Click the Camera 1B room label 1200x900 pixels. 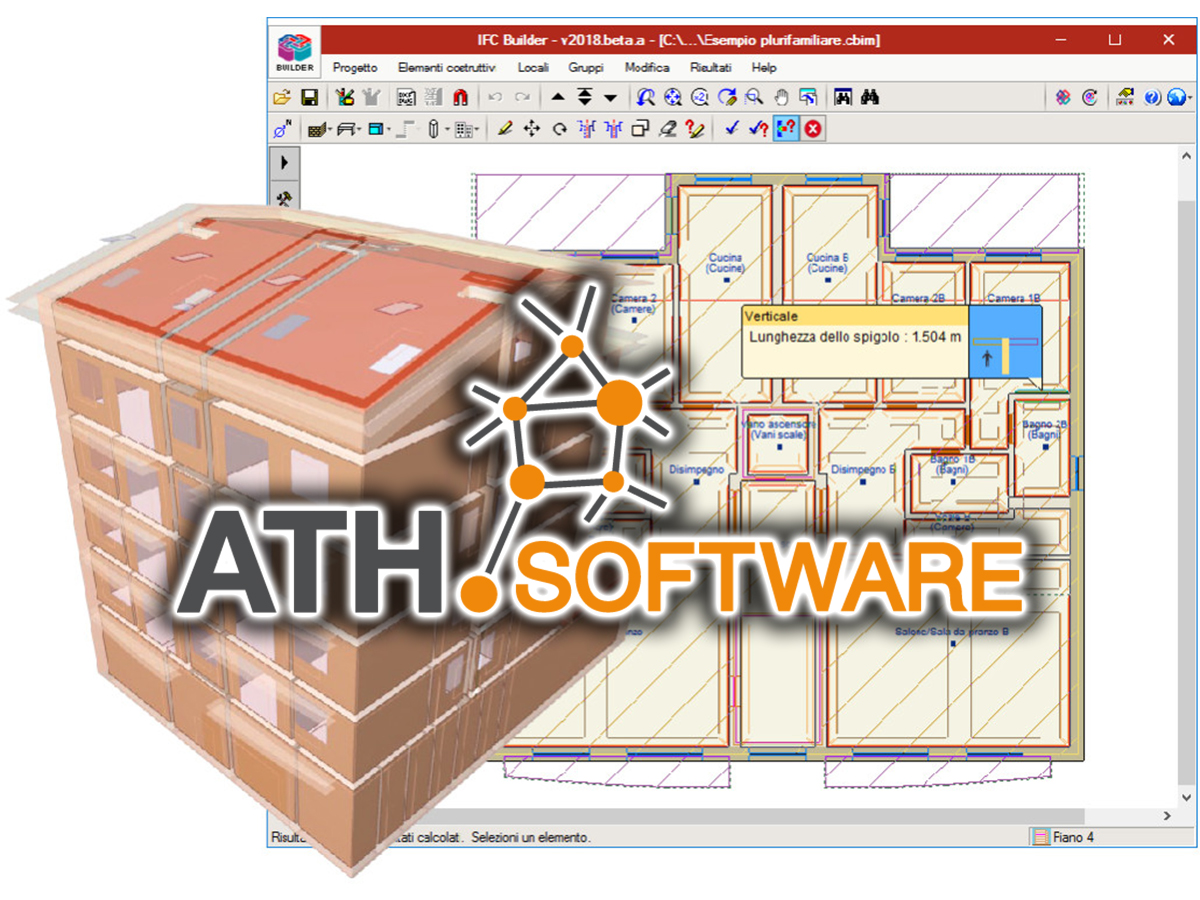(1013, 298)
